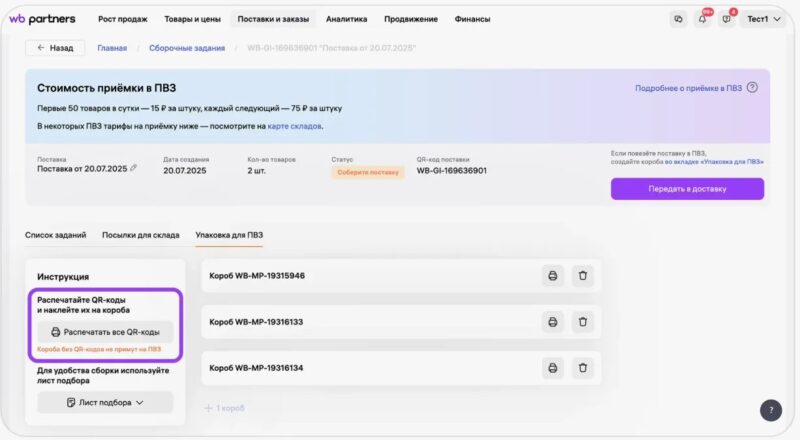Viewport: 800px width, 440px height.
Task: Print QR code for box WB-MP-19316134
Action: [x=553, y=368]
